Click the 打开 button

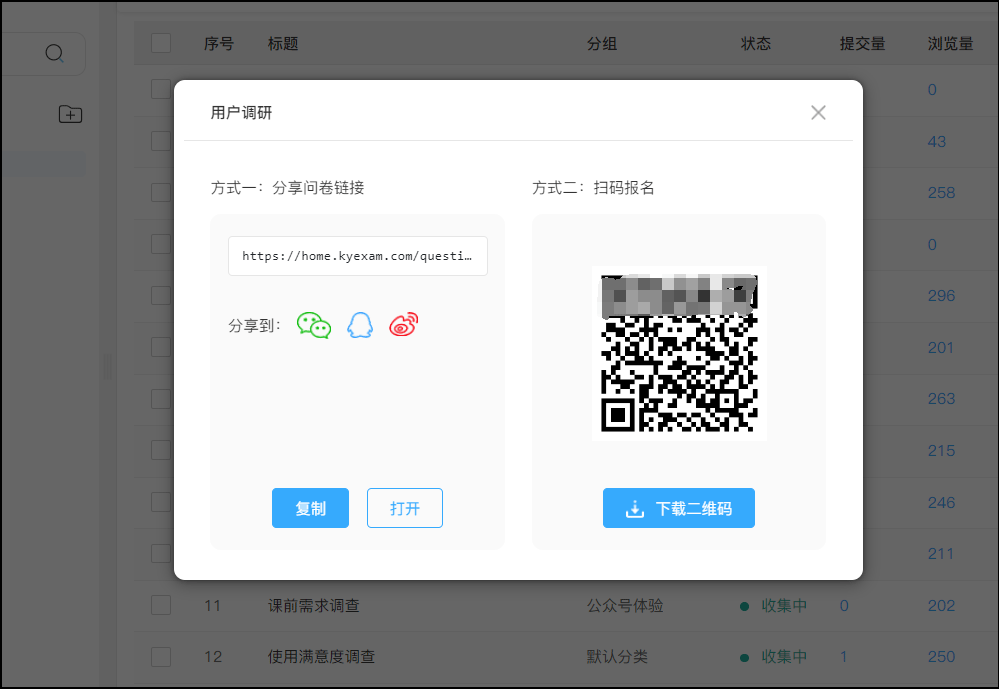coord(405,508)
